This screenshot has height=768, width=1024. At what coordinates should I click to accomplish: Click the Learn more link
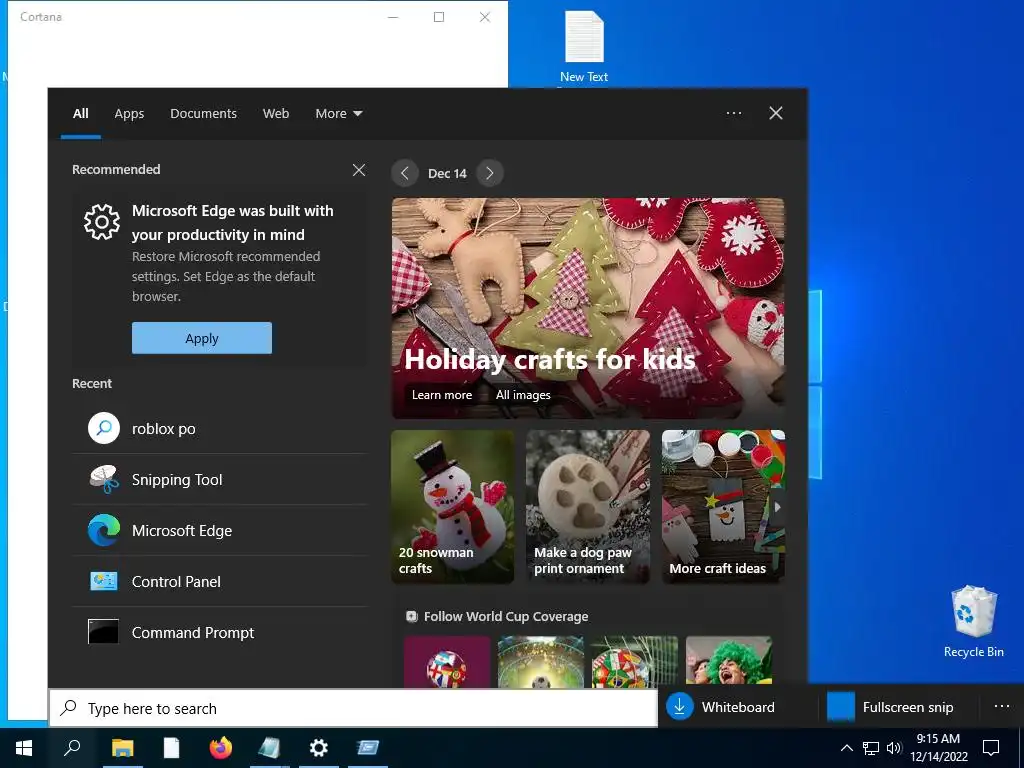click(441, 395)
